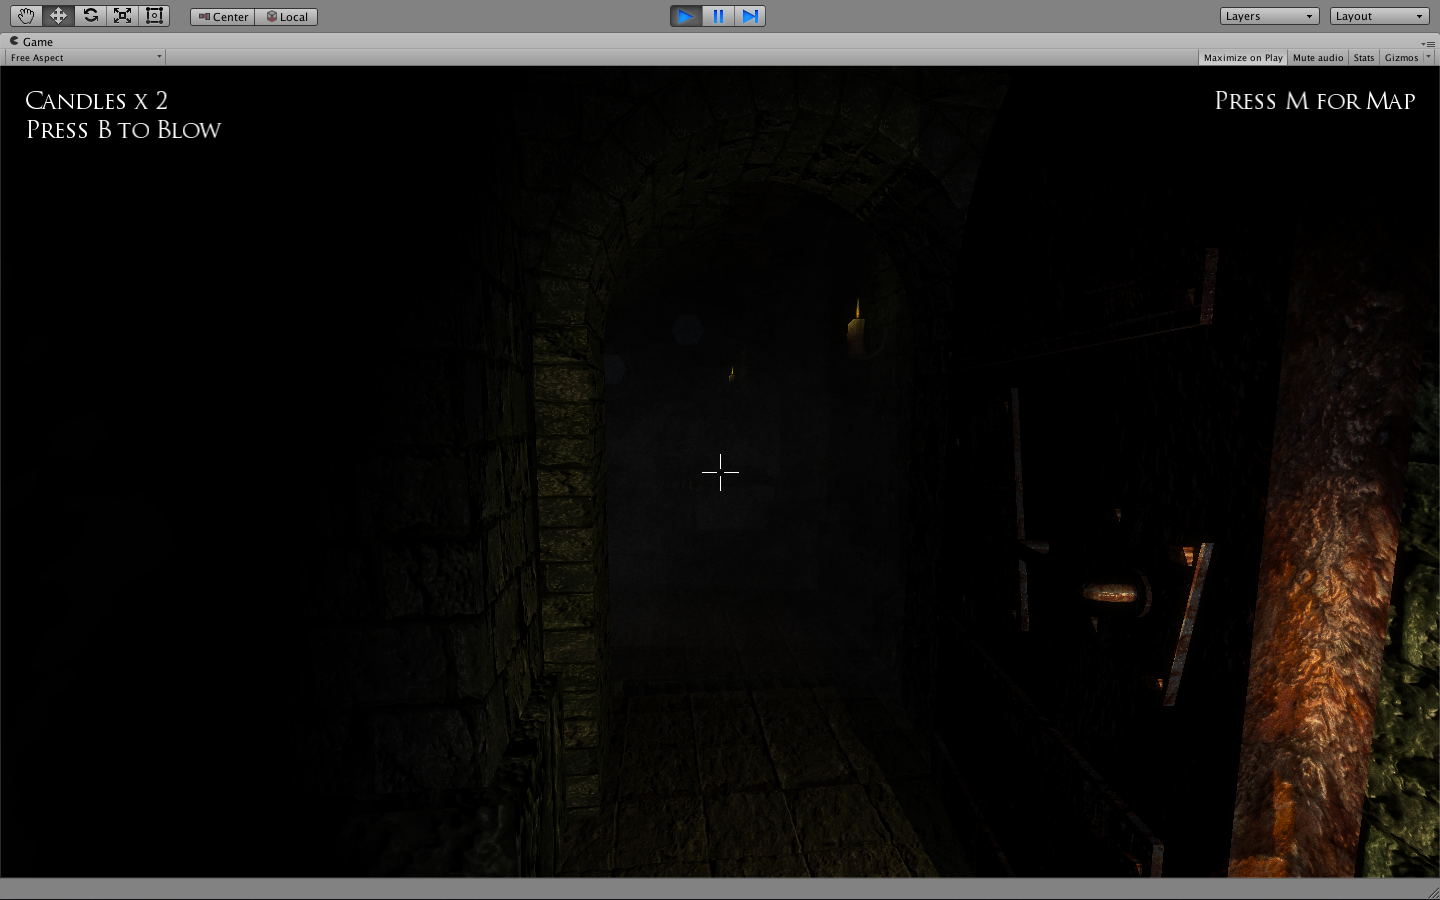
Task: Select the Move tool
Action: coord(58,16)
